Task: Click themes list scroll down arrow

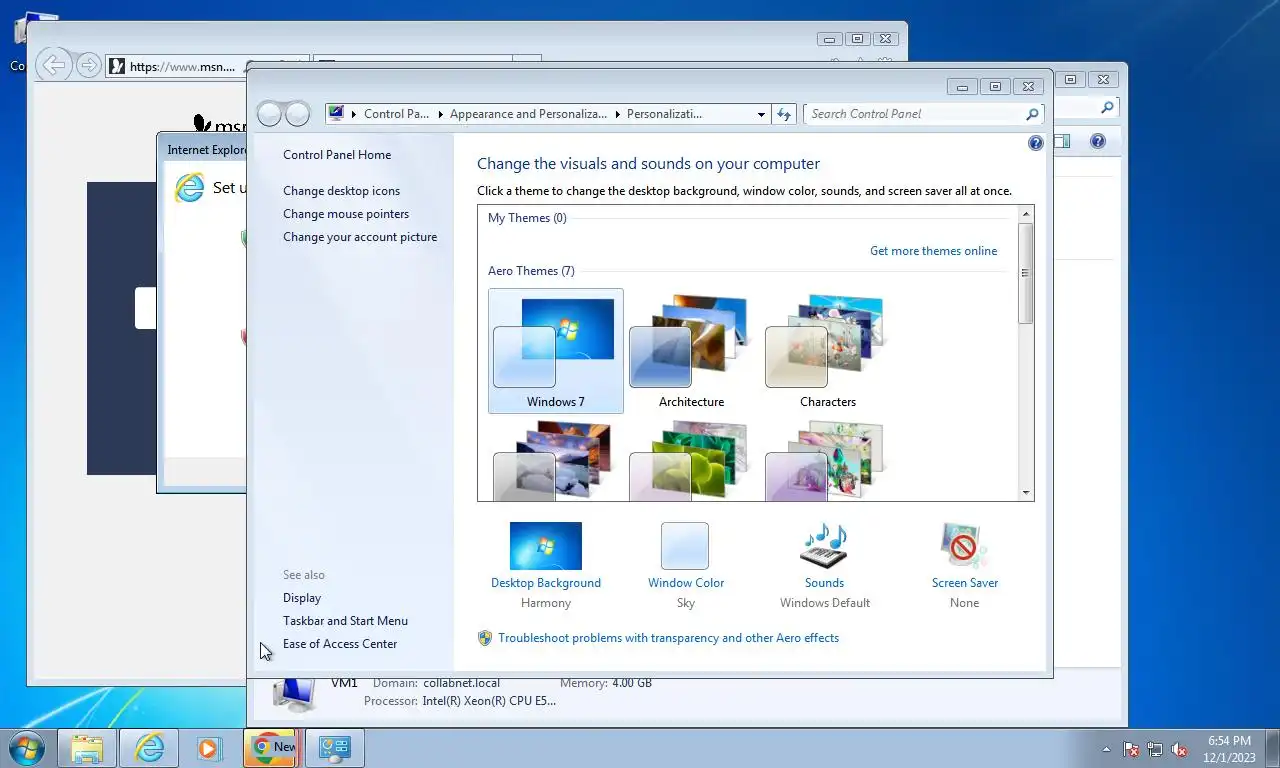Action: point(1025,493)
